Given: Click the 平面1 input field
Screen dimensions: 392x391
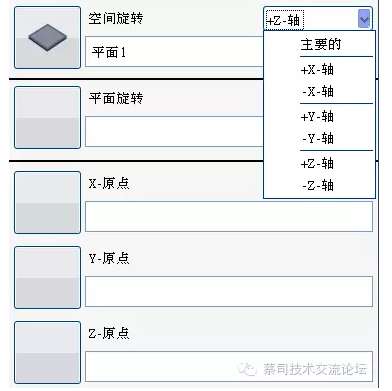Looking at the screenshot, I should [x=174, y=52].
